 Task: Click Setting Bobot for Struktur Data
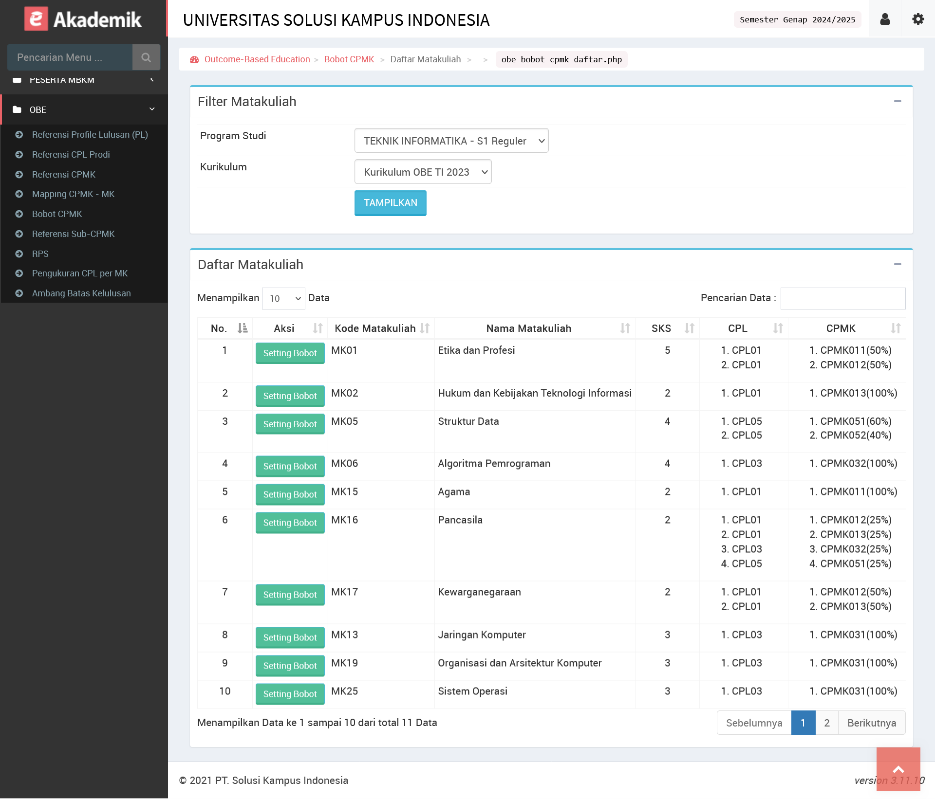[x=290, y=424]
